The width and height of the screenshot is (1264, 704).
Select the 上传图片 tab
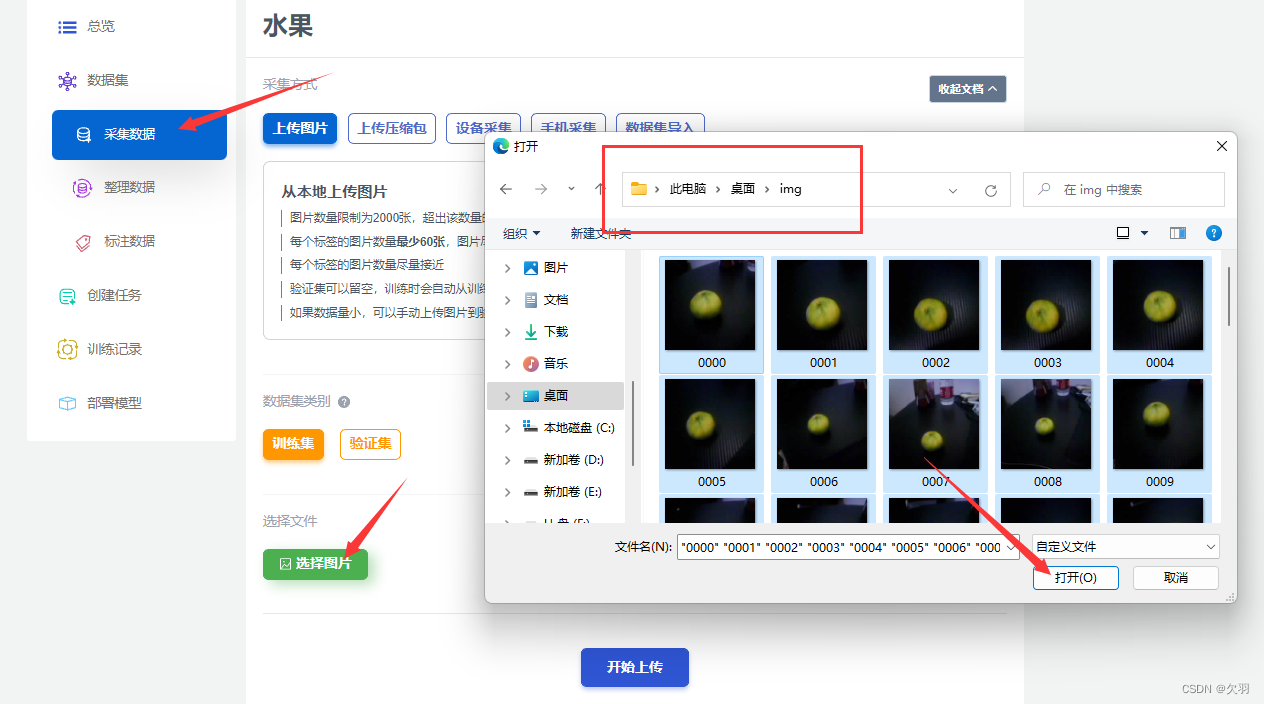(300, 128)
